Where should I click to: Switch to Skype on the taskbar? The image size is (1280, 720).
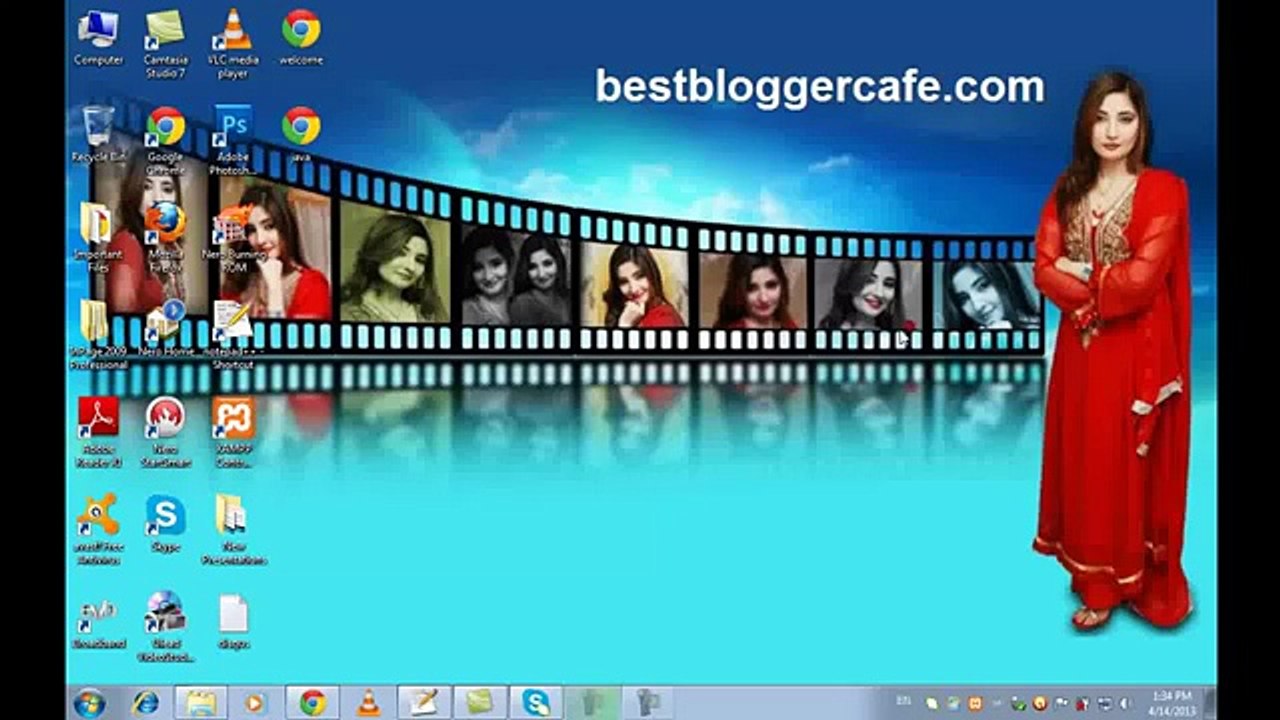[536, 703]
